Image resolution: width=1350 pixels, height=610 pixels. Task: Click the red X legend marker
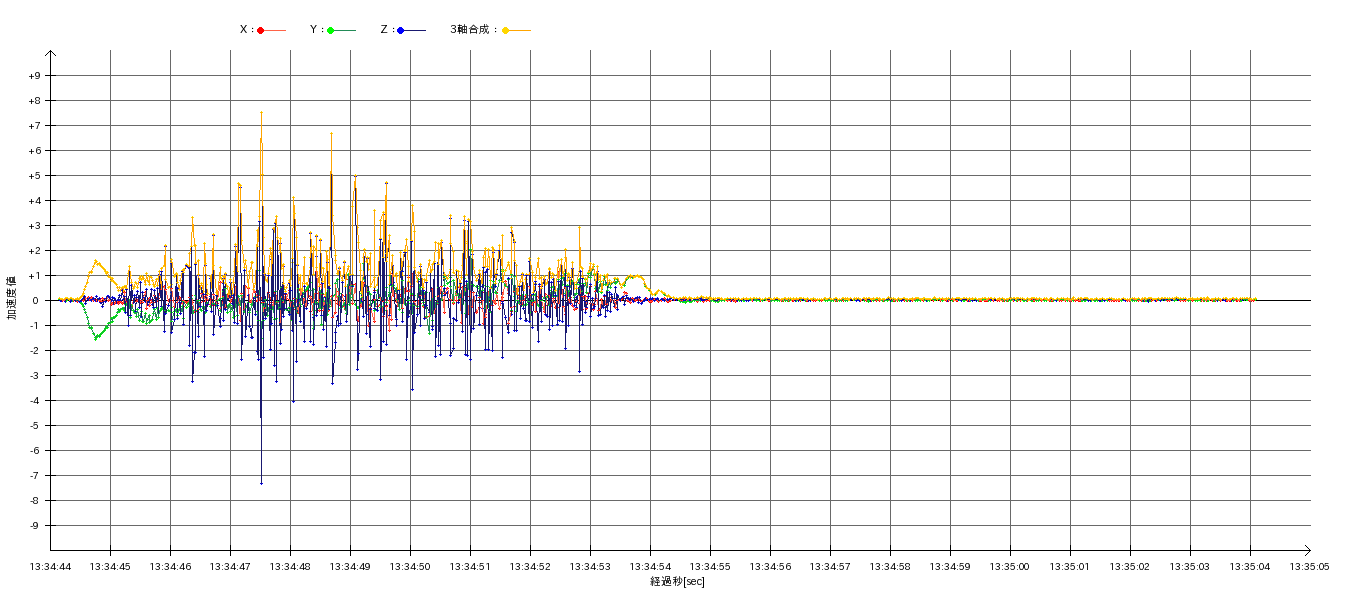click(x=261, y=30)
